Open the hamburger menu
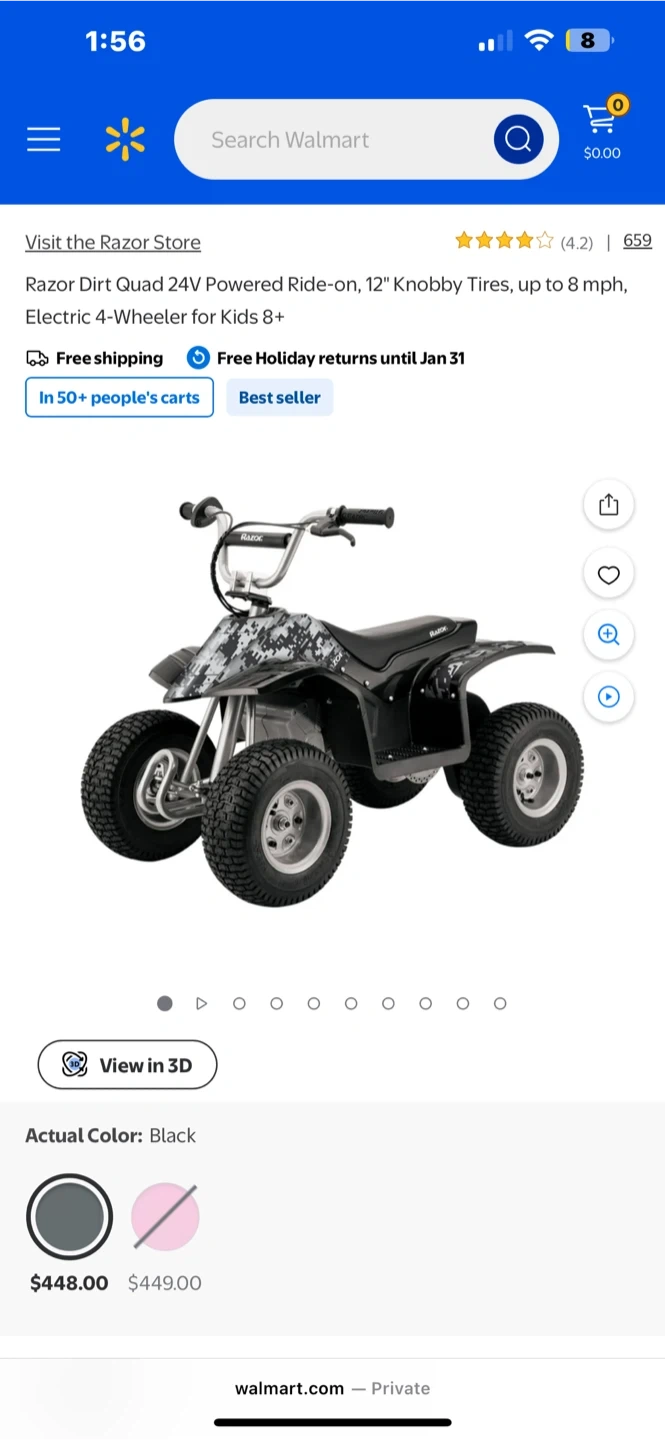The height and width of the screenshot is (1440, 665). pyautogui.click(x=44, y=139)
